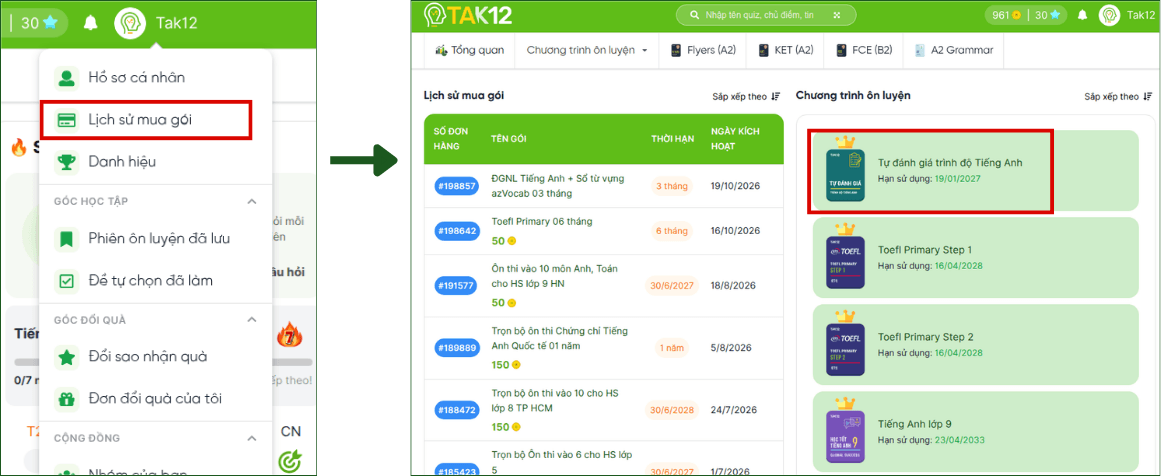Viewport: 1161px width, 476px height.
Task: Open the KET (A2) tab
Action: pyautogui.click(x=786, y=50)
